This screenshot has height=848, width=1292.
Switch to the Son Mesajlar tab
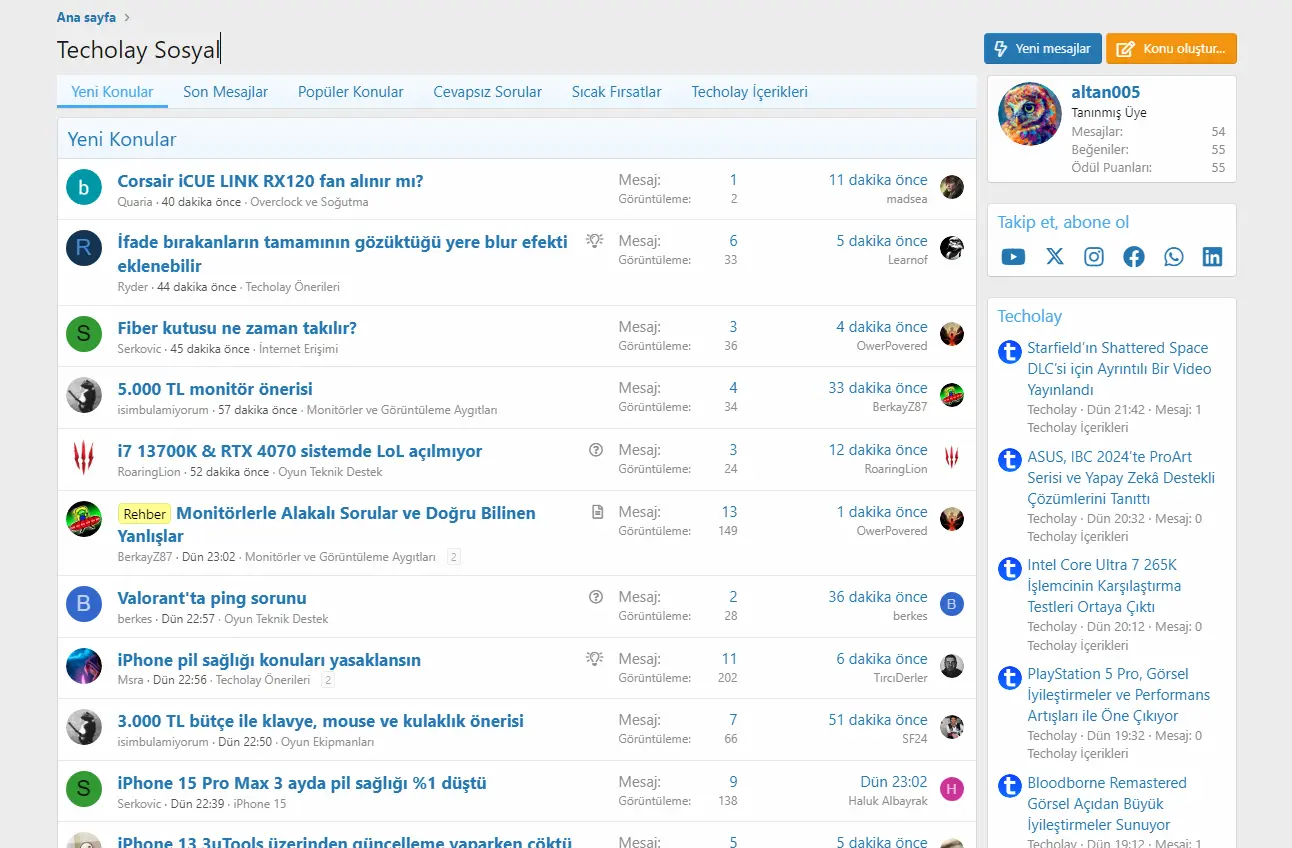(226, 92)
